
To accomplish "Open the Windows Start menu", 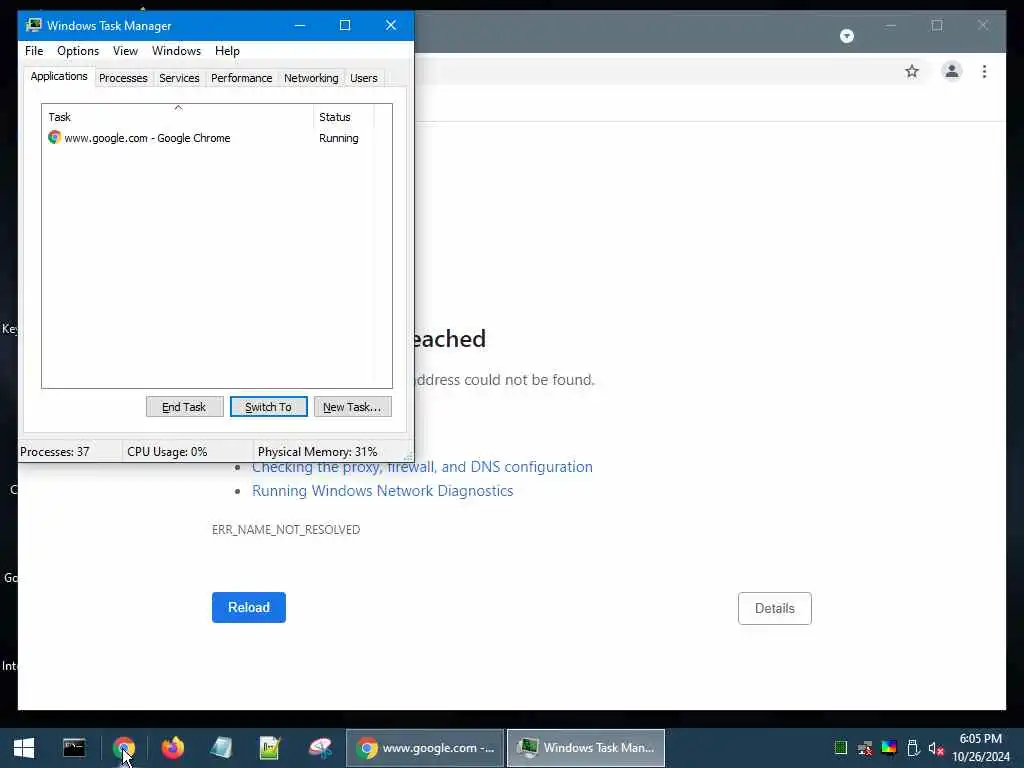I will tap(24, 748).
